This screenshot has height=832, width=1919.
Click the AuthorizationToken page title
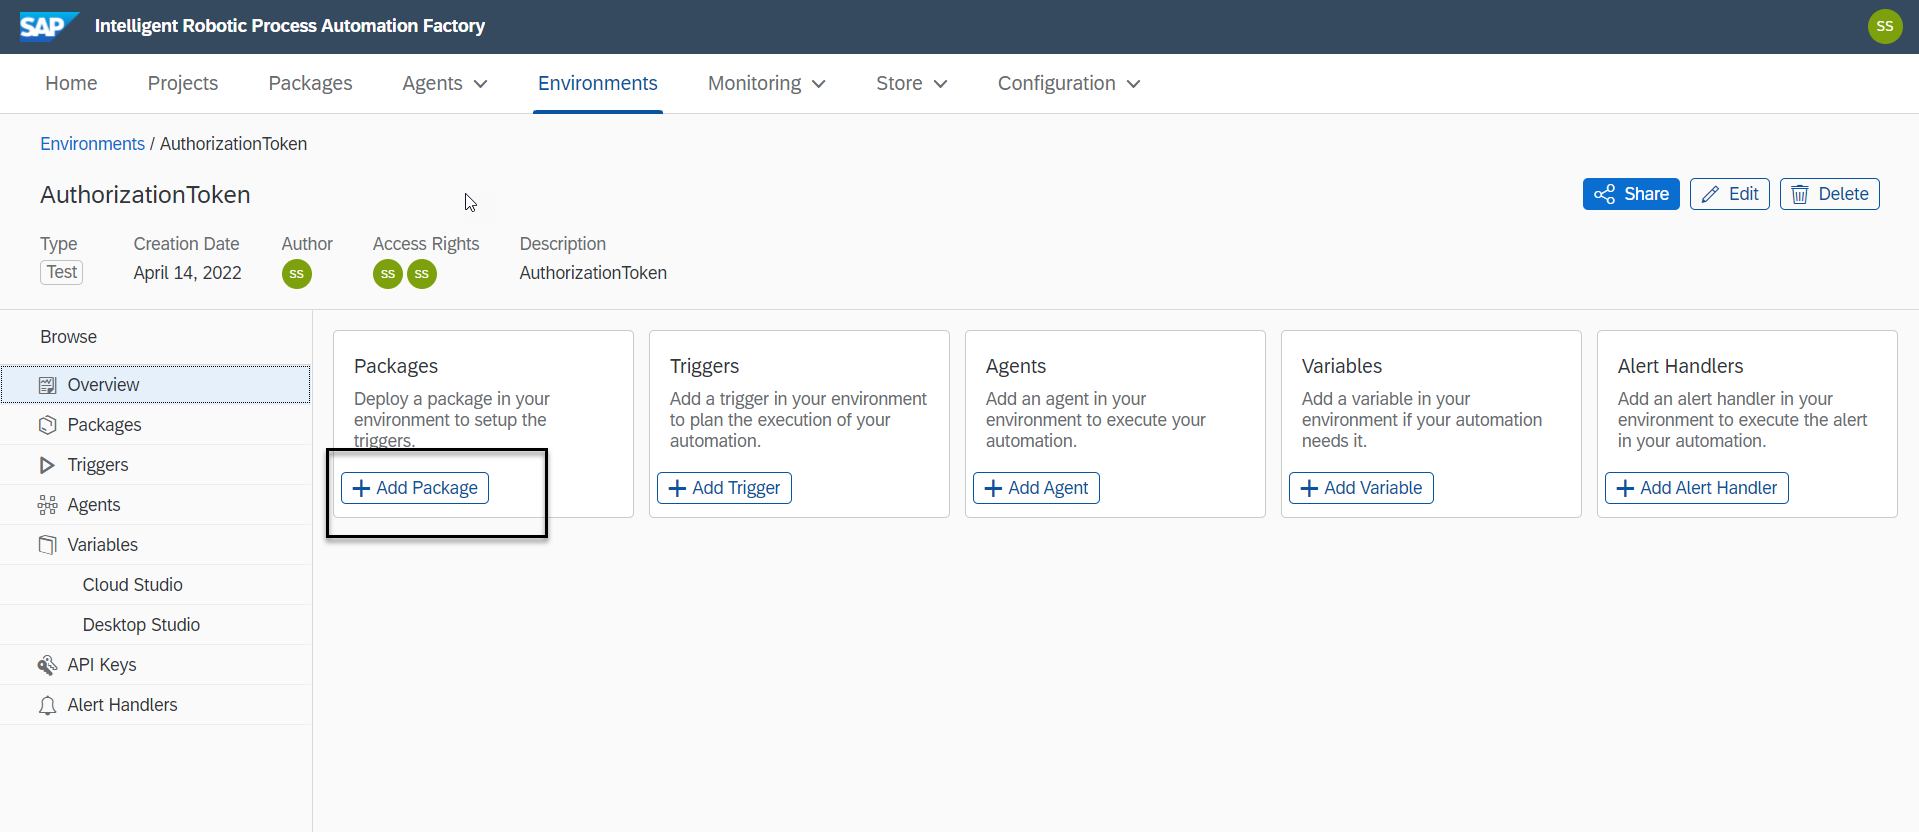[x=145, y=195]
